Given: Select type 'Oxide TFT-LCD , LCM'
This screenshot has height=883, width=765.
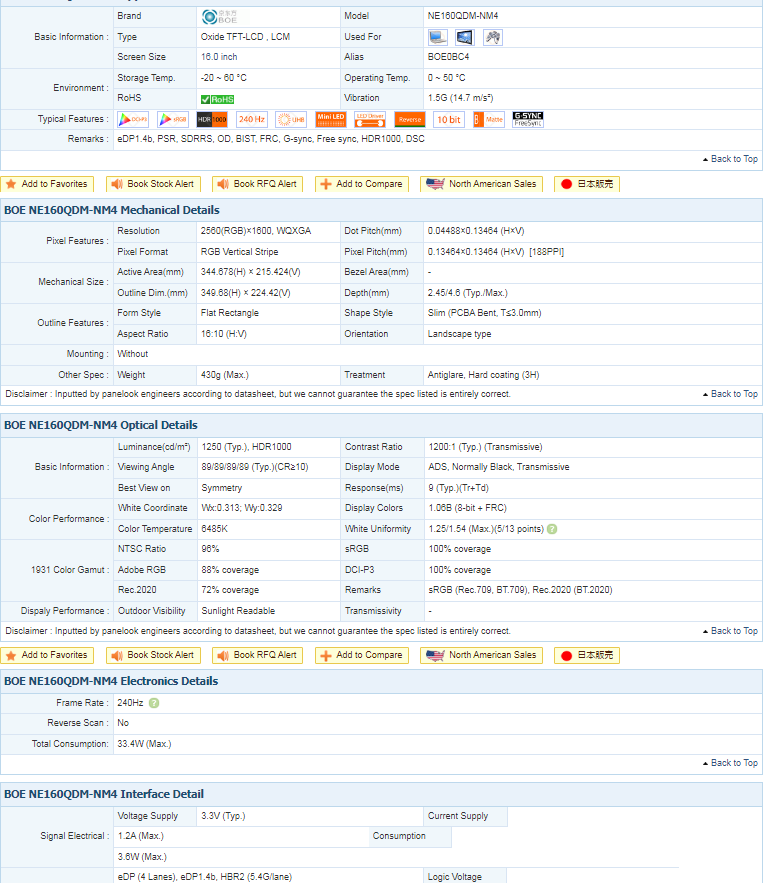Looking at the screenshot, I should point(246,37).
